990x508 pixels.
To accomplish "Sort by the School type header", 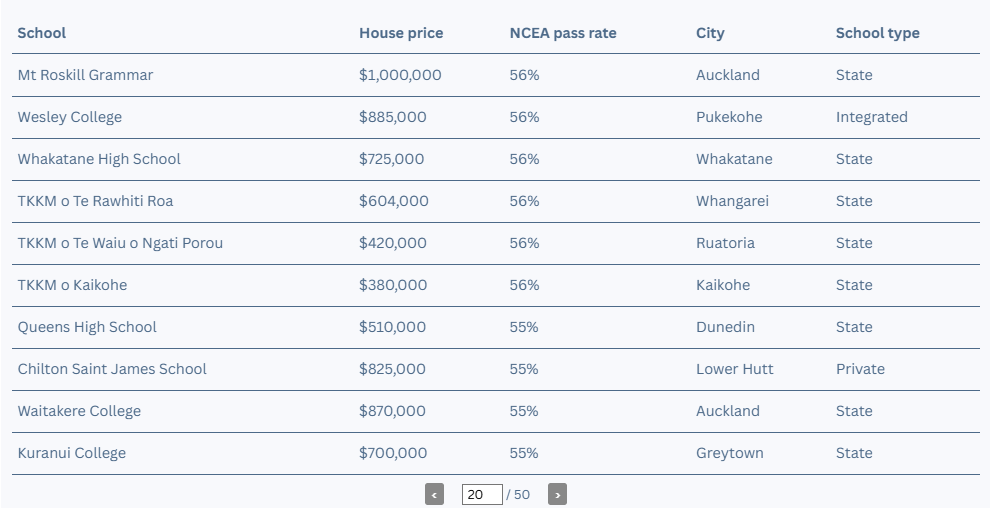I will coord(878,33).
